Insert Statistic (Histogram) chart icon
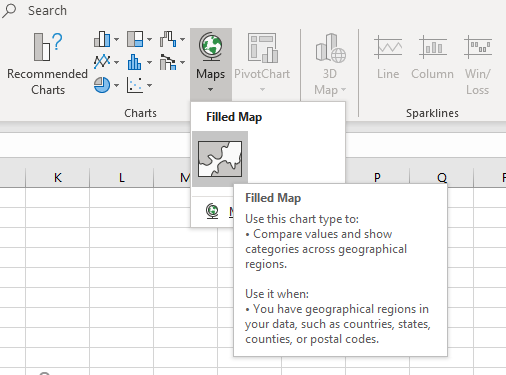Image resolution: width=506 pixels, height=375 pixels. pyautogui.click(x=135, y=62)
